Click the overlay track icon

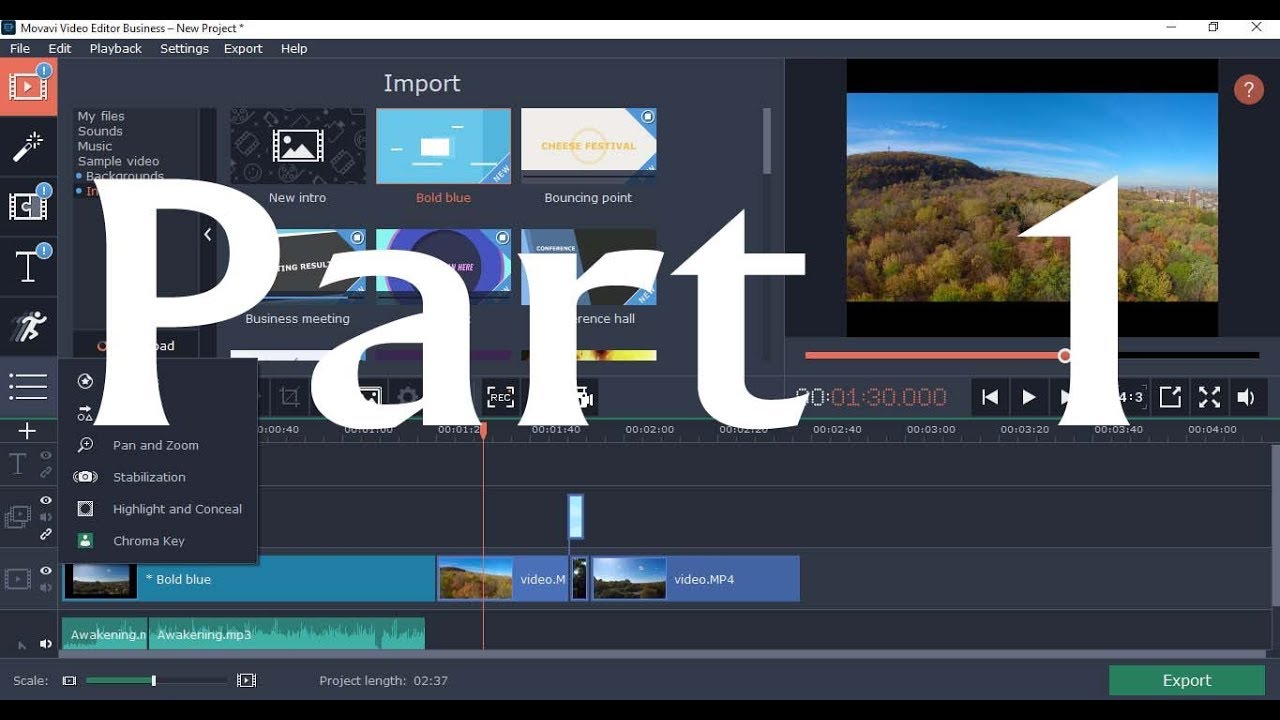18,517
